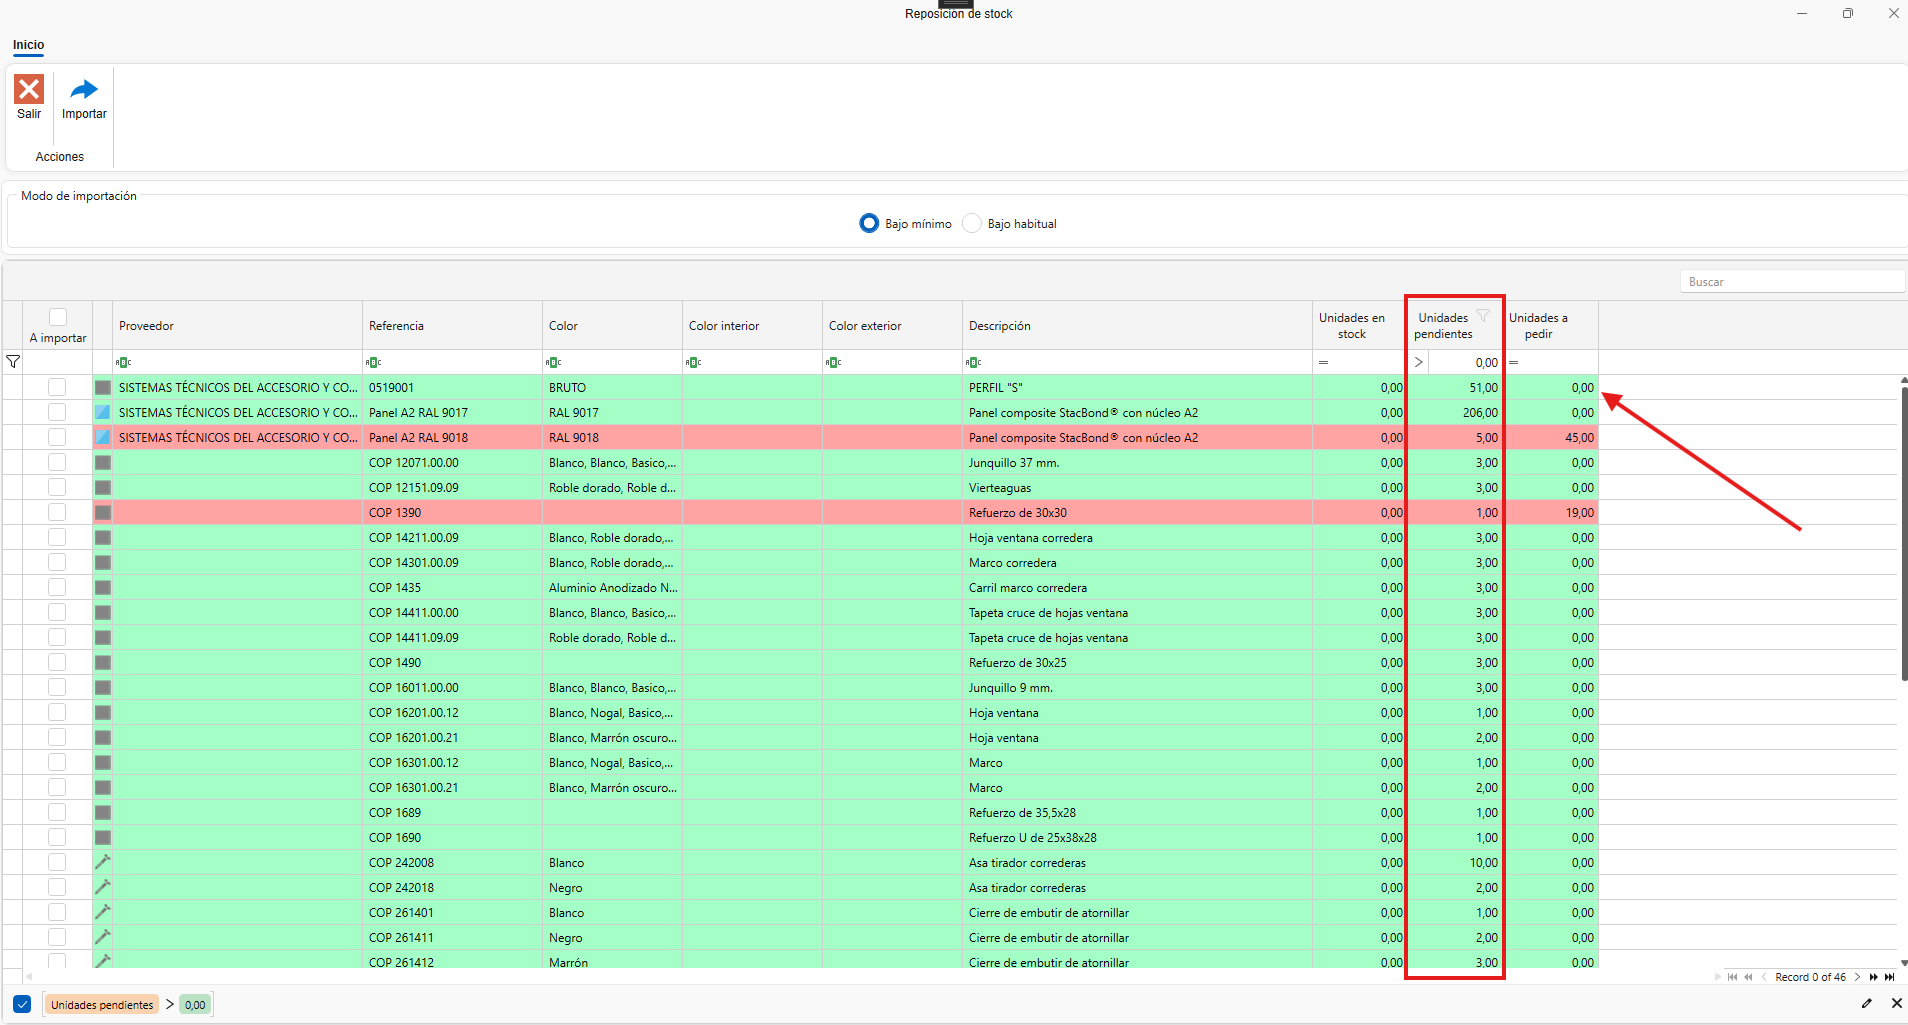Tick the import checkbox for reference 0519001

57,387
